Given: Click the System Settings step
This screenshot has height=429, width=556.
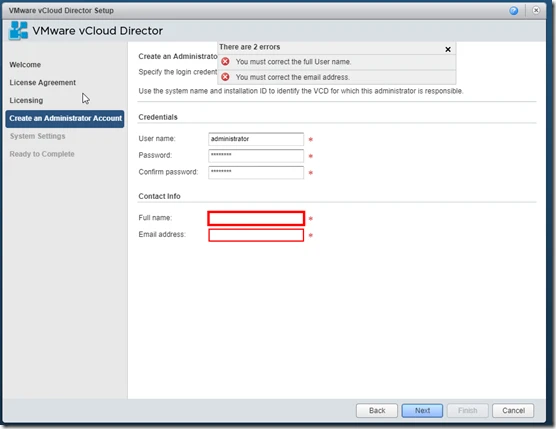Looking at the screenshot, I should pyautogui.click(x=38, y=136).
